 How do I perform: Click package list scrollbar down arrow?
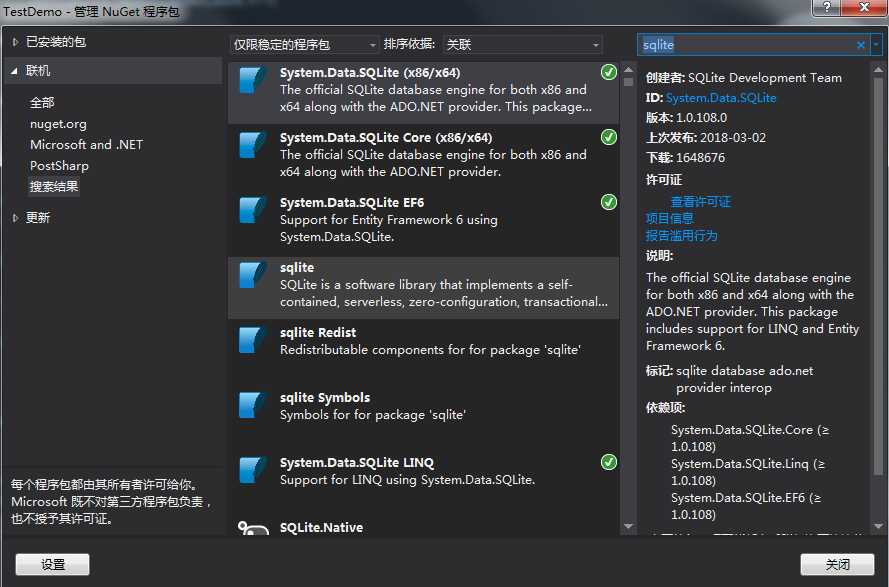tap(628, 527)
